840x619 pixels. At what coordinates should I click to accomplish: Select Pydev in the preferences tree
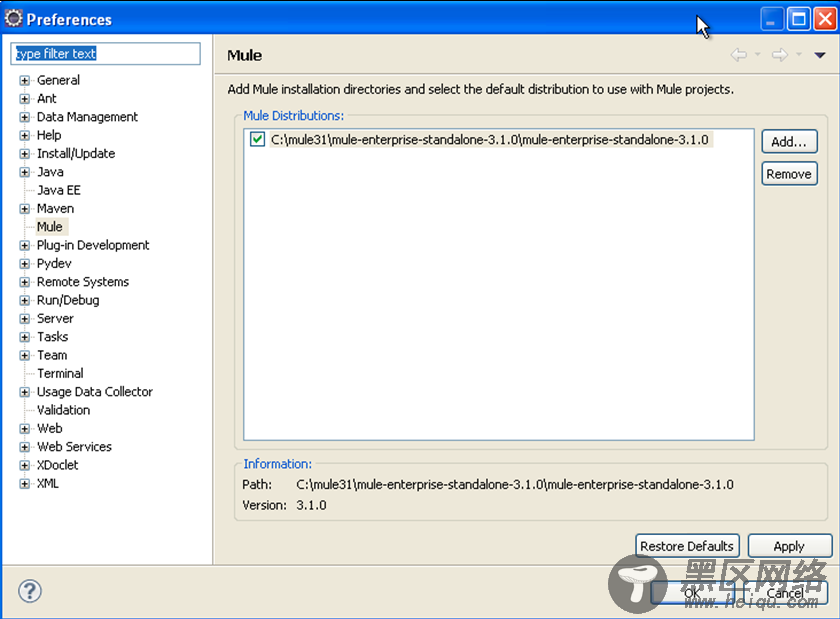pyautogui.click(x=54, y=264)
